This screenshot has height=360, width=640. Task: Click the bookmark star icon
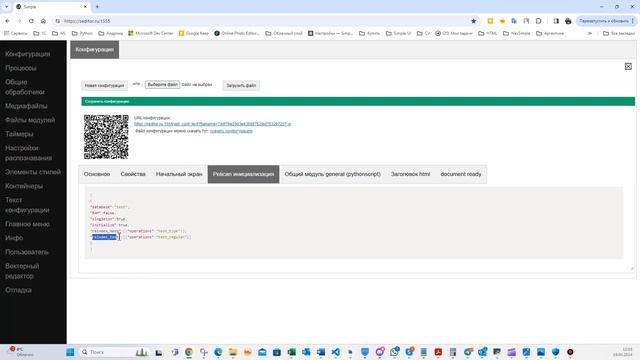(473, 21)
